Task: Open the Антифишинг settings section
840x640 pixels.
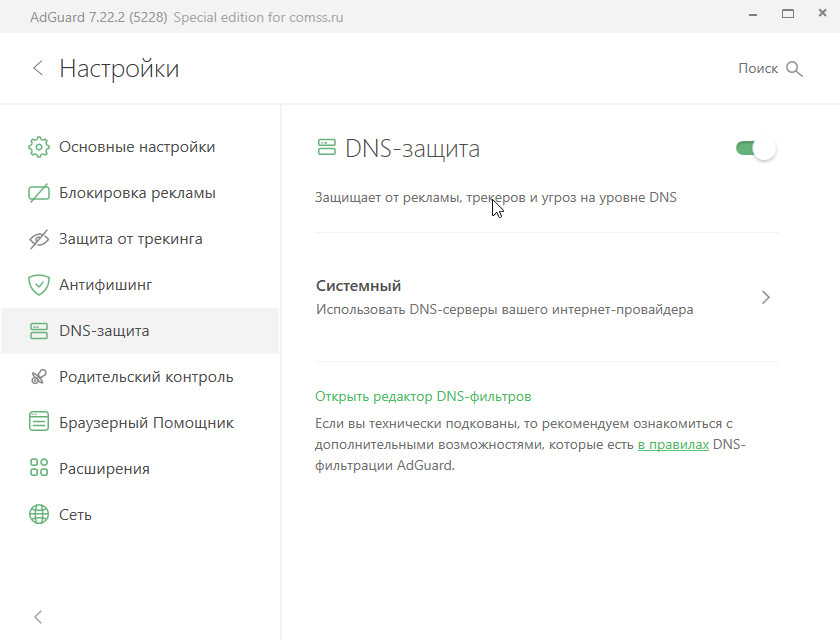Action: tap(105, 285)
